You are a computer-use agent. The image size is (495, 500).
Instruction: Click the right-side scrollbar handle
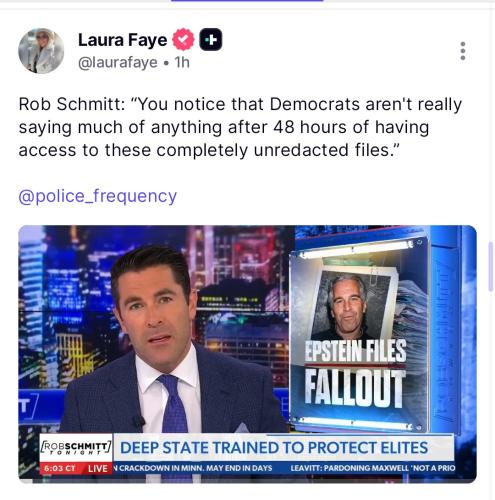click(x=490, y=267)
